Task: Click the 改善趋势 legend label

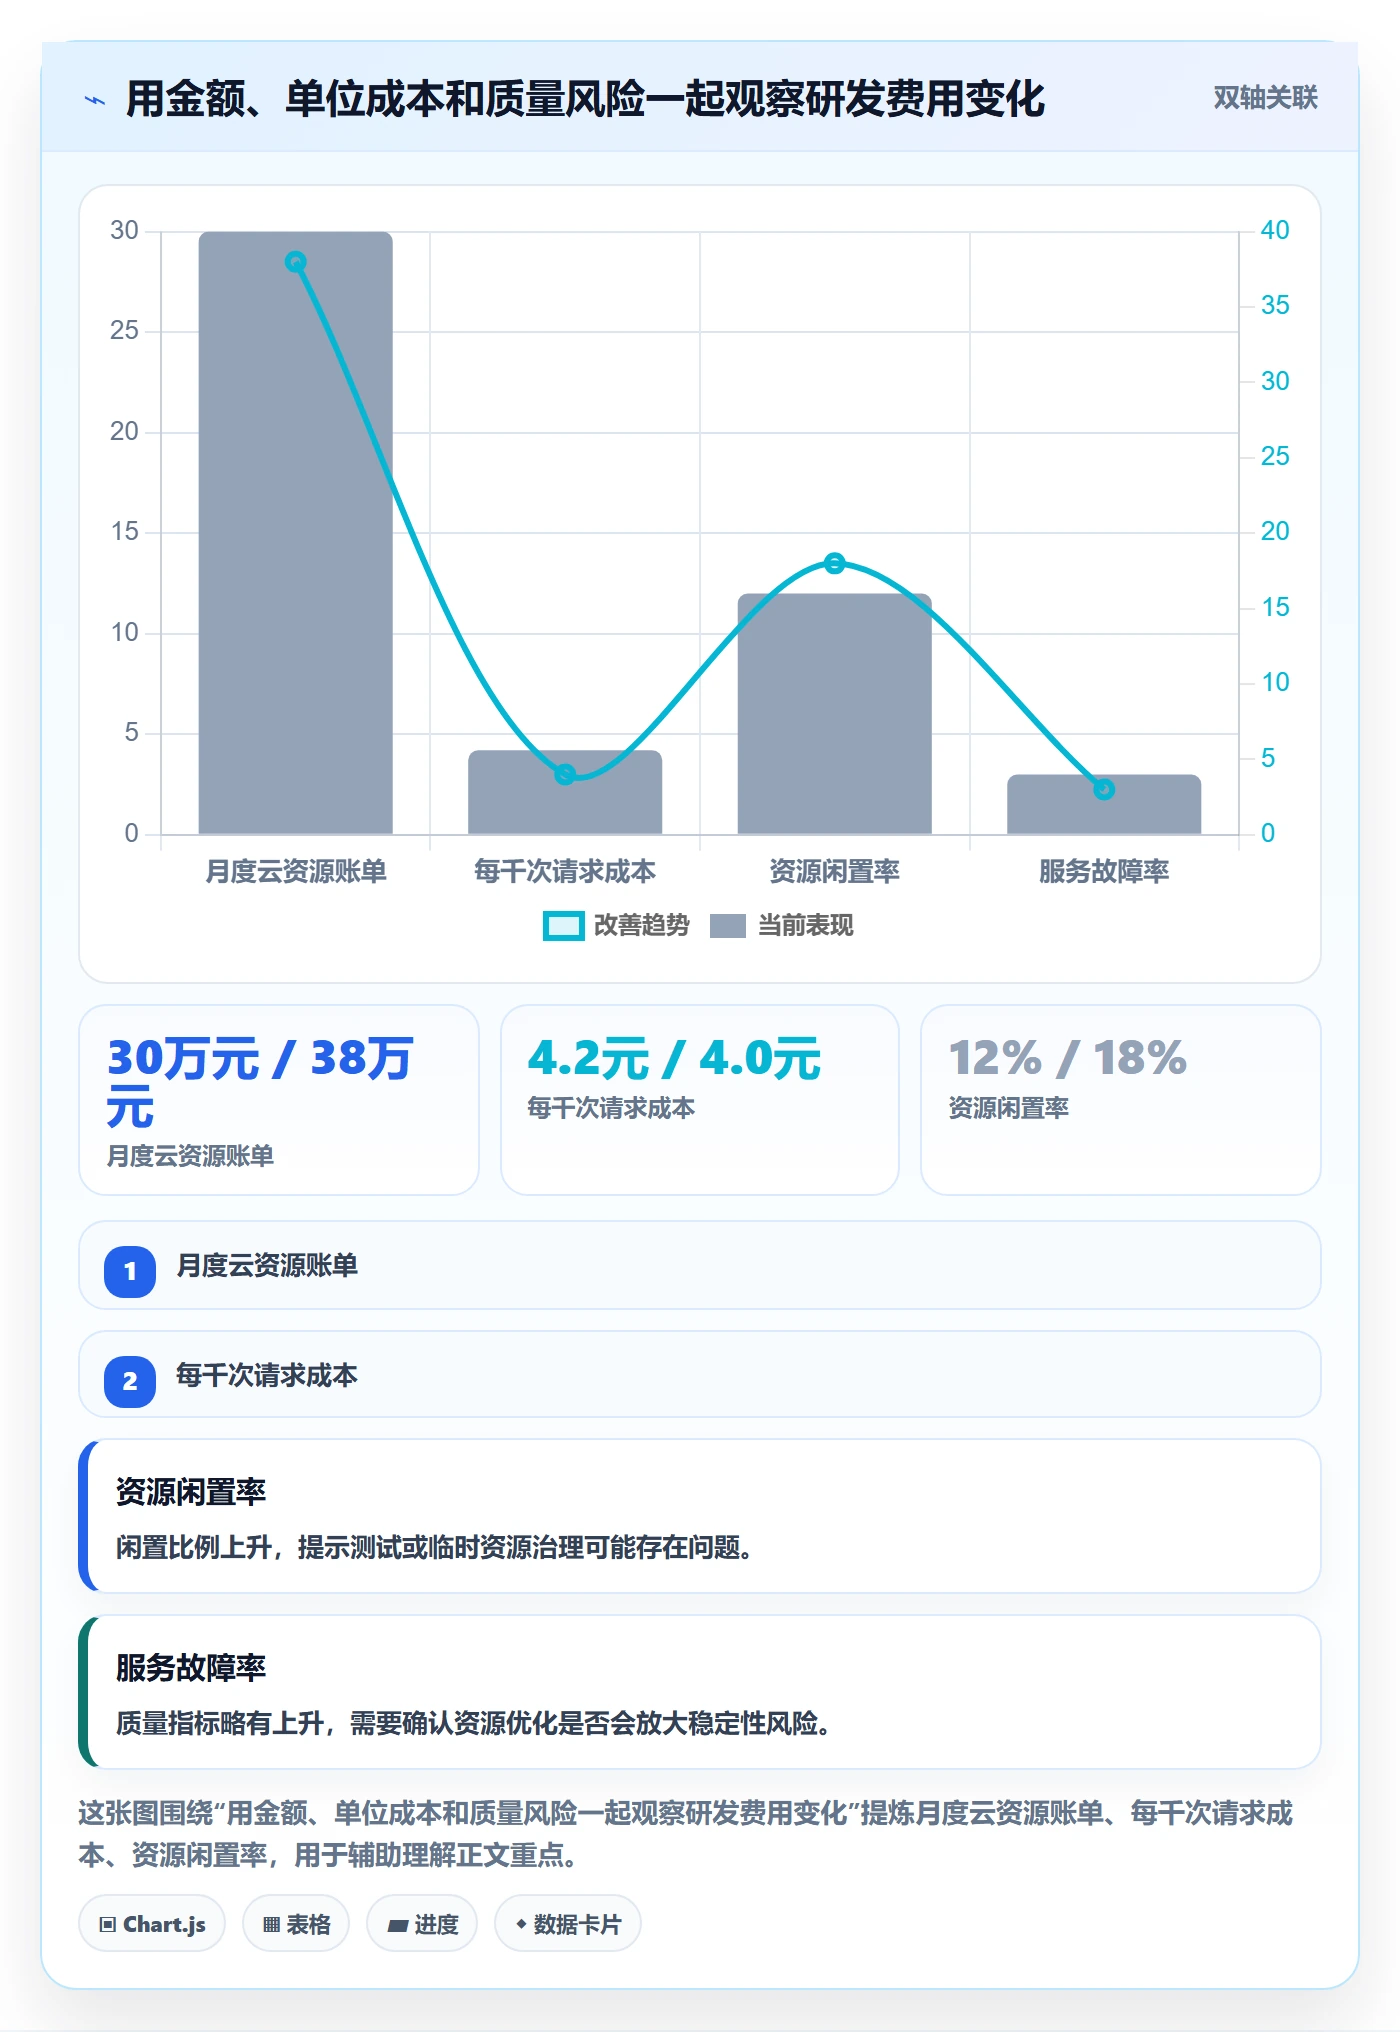Action: 641,926
